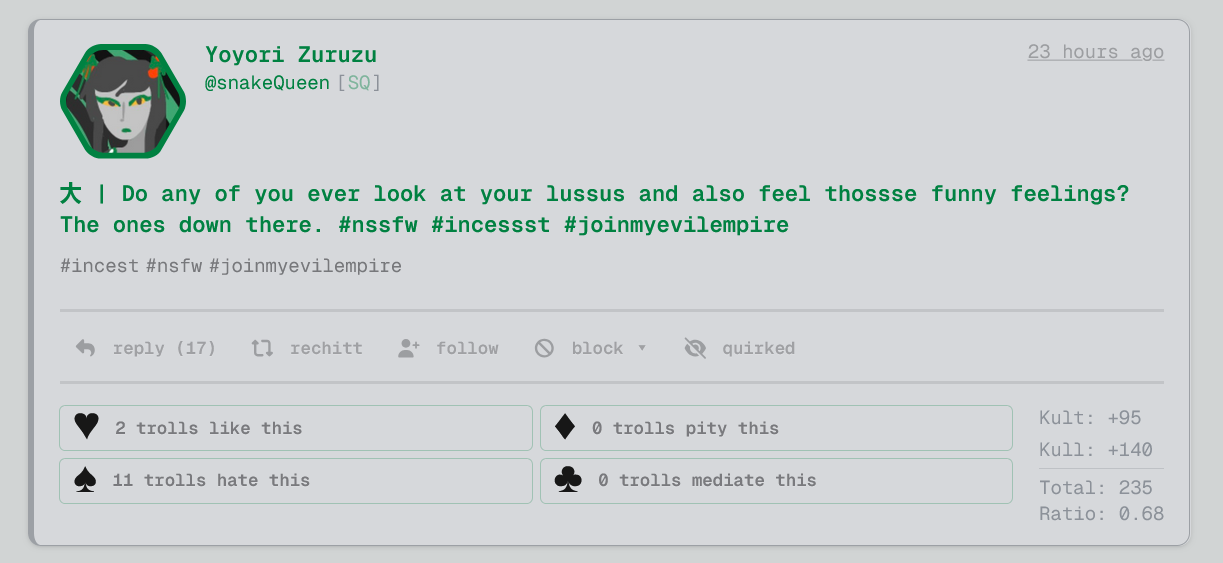Click the club mediate icon

567,480
